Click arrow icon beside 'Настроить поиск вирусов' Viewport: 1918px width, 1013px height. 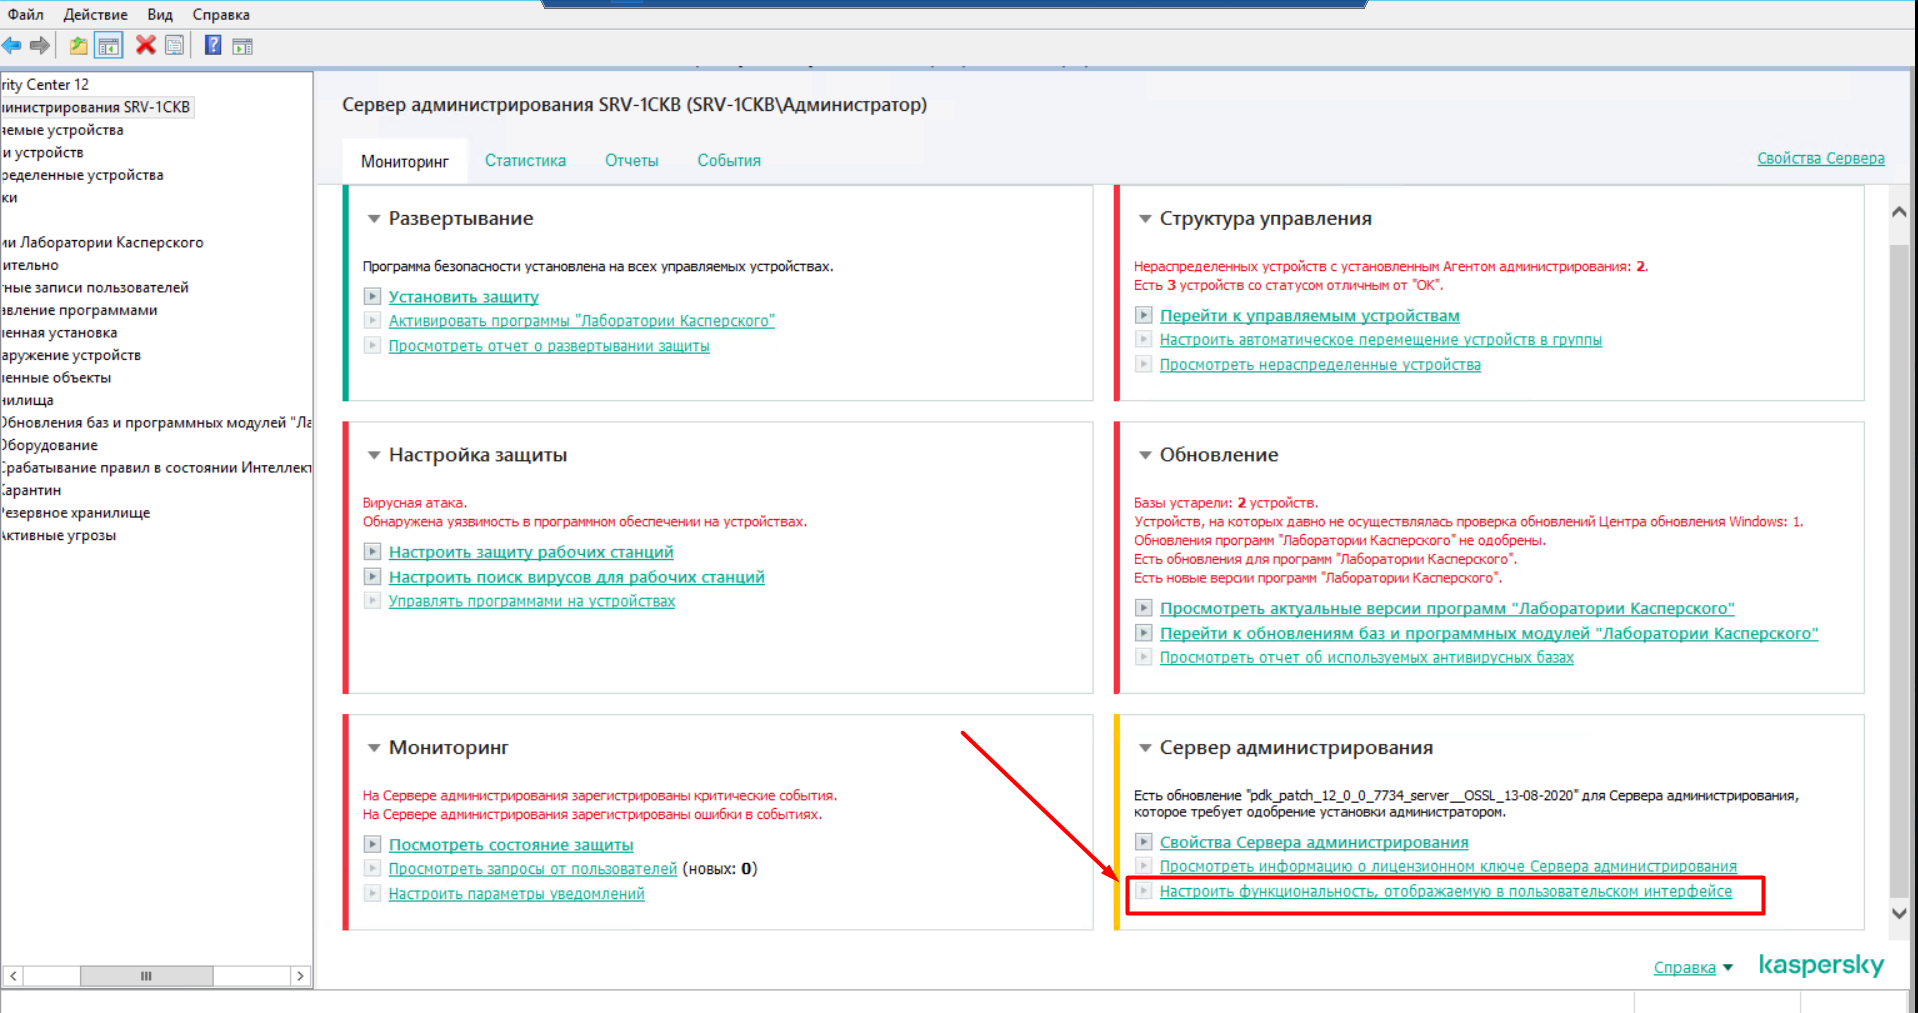pos(372,576)
